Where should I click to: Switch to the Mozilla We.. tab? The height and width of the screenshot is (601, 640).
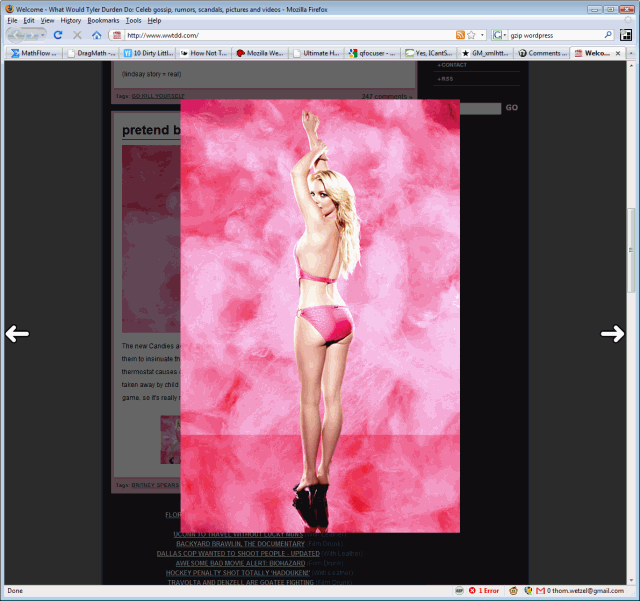coord(260,53)
